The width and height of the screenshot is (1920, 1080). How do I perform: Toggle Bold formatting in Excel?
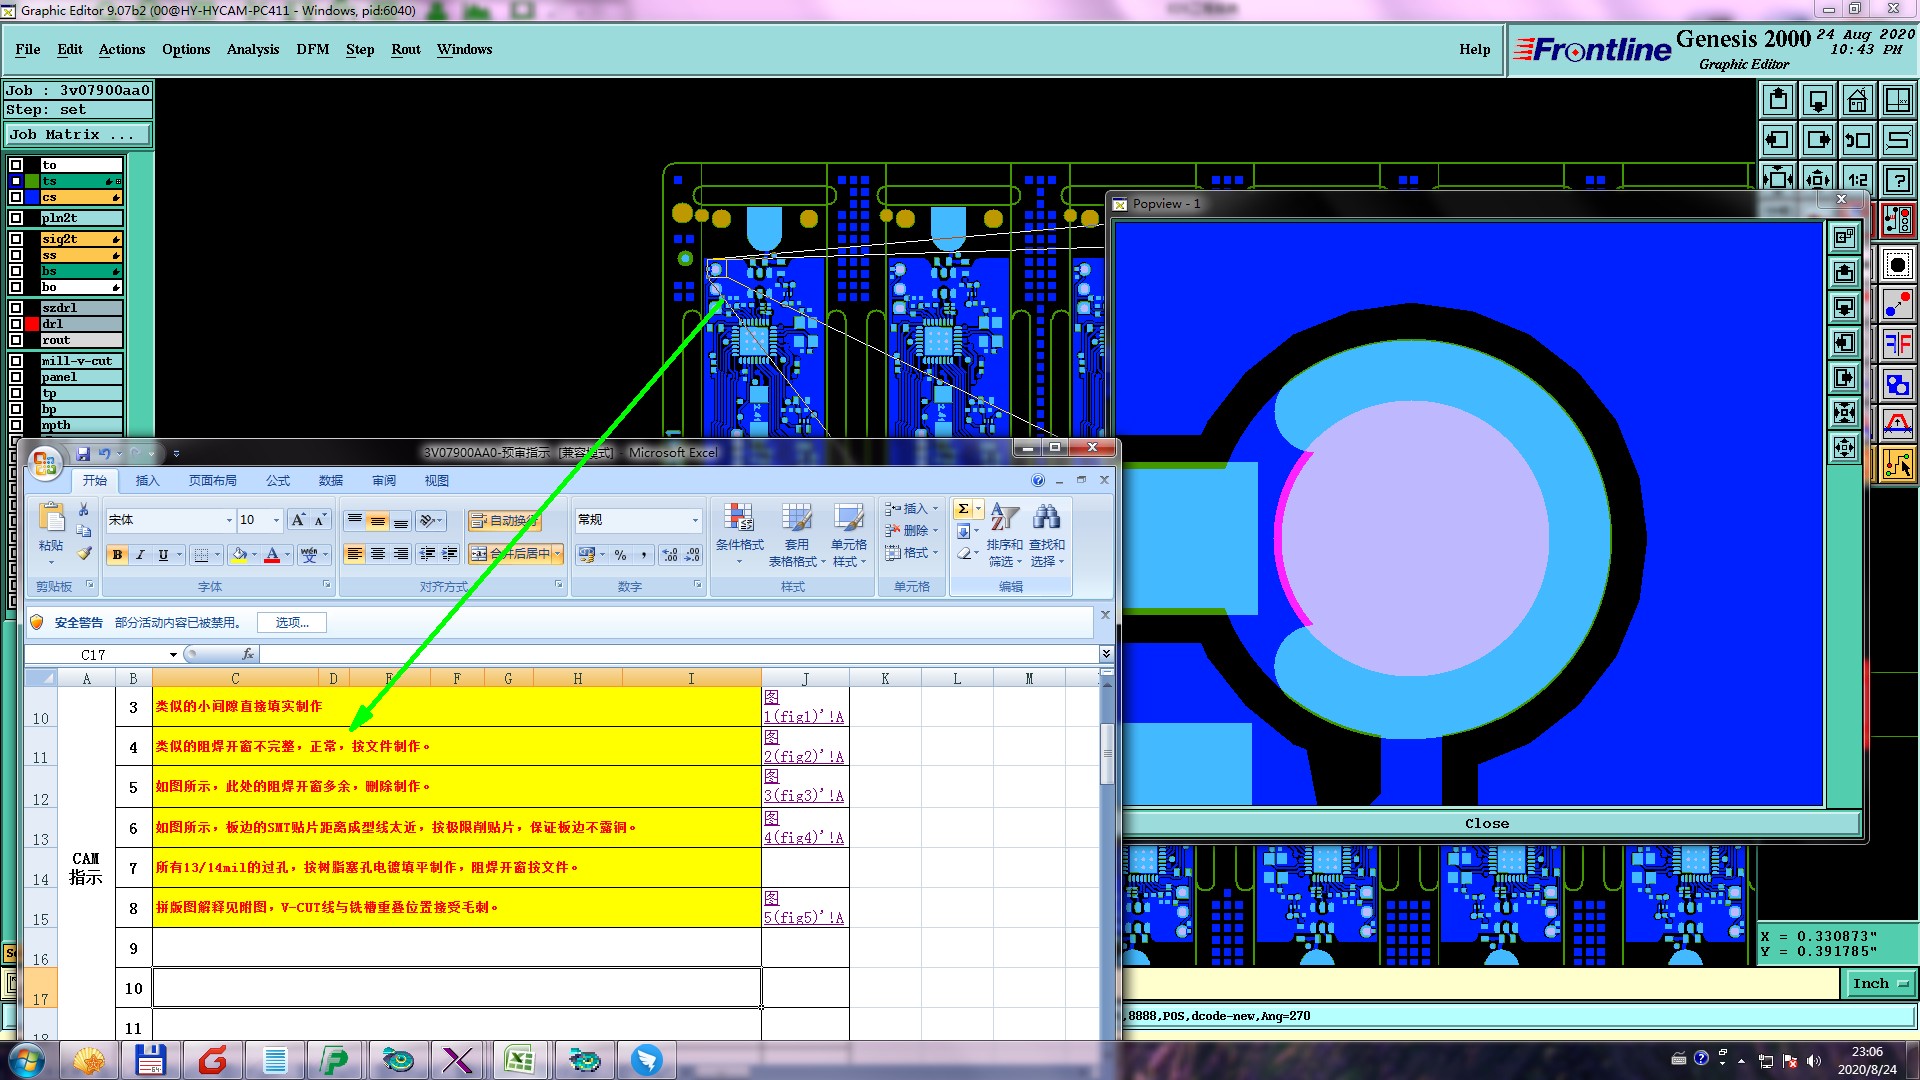(x=118, y=554)
